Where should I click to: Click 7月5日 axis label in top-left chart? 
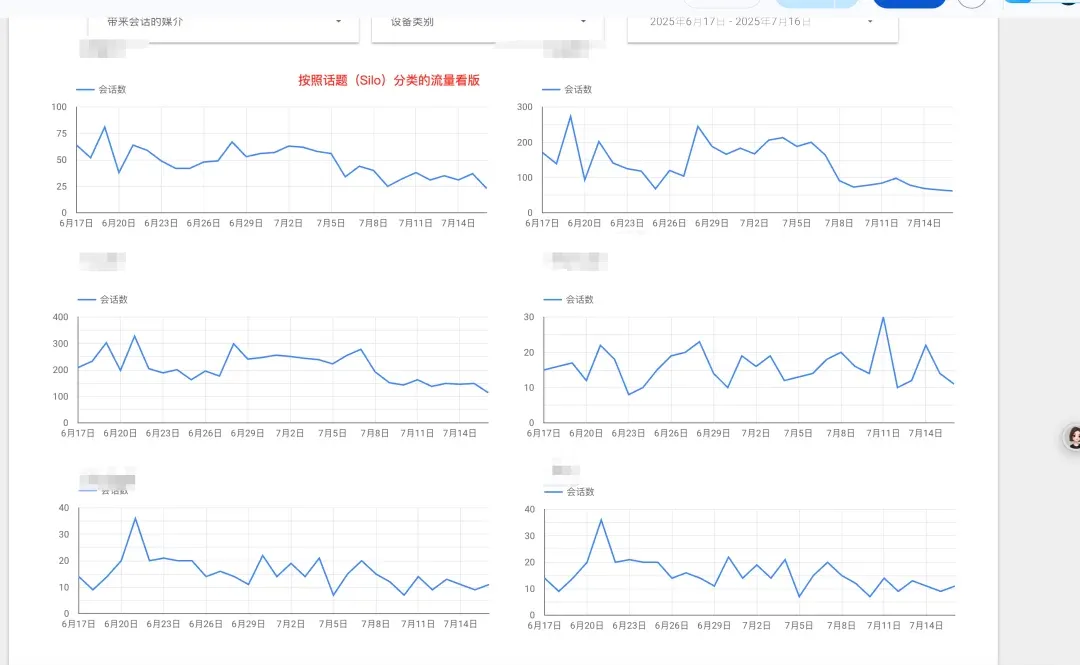click(331, 223)
